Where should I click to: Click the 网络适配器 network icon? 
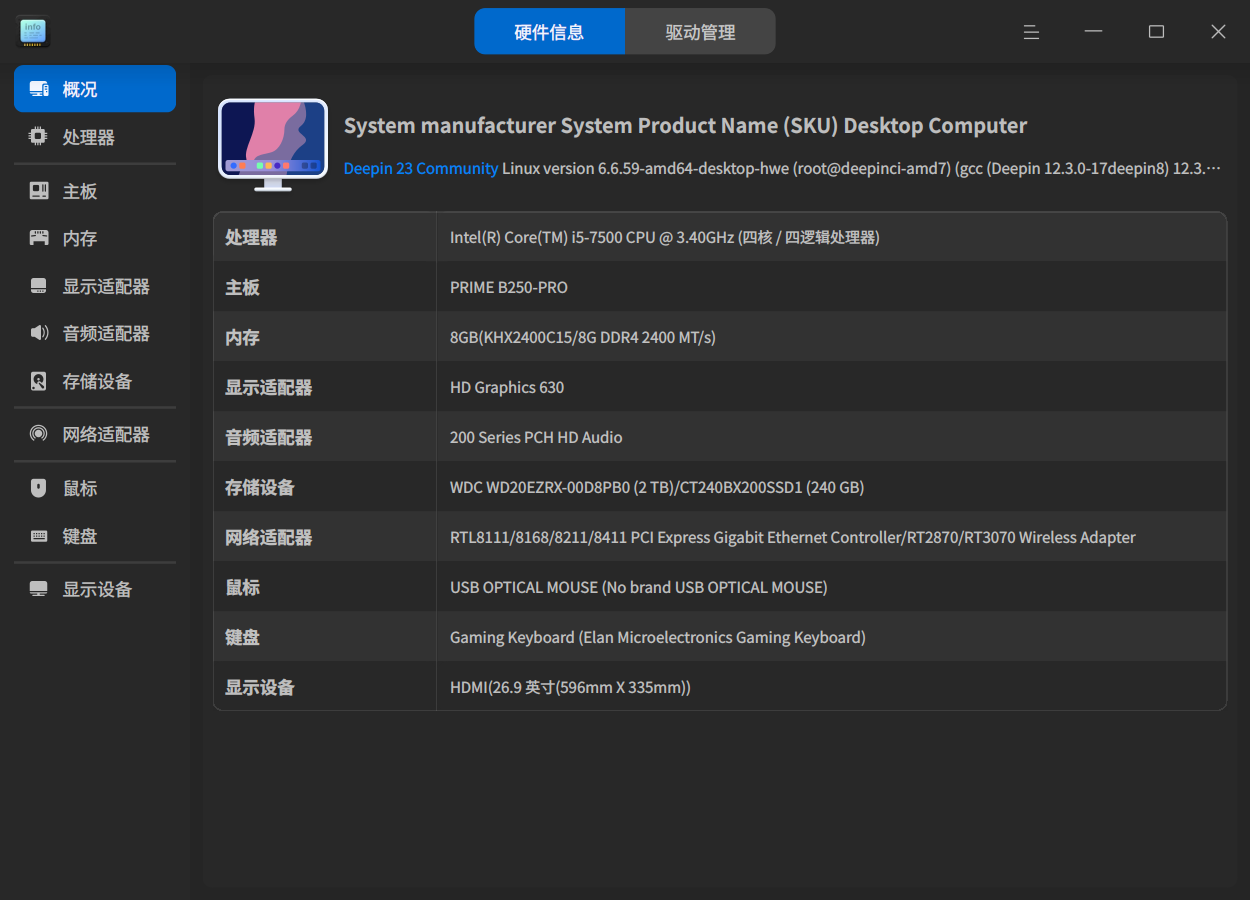click(x=39, y=434)
